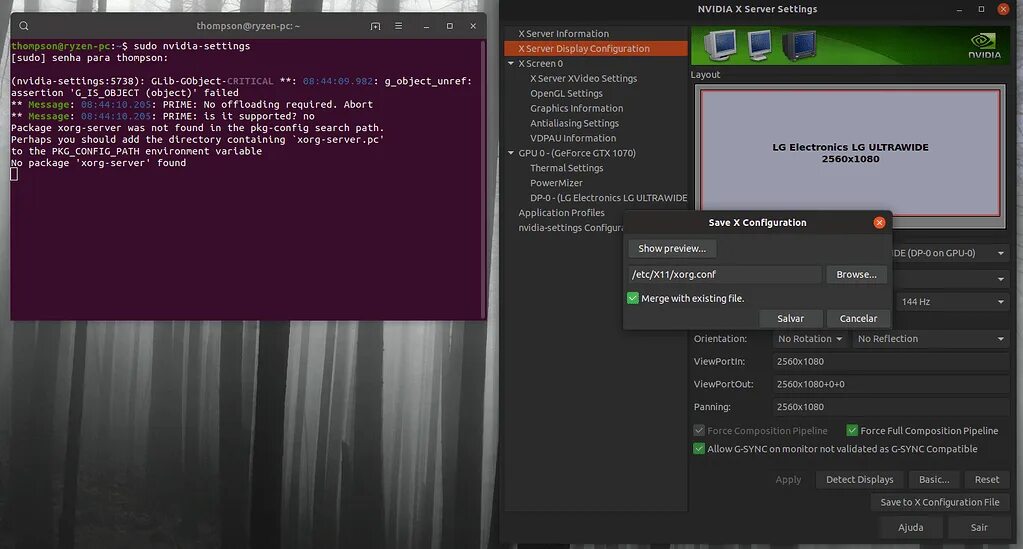Click Sair quit button
The width and height of the screenshot is (1023, 549).
(979, 527)
